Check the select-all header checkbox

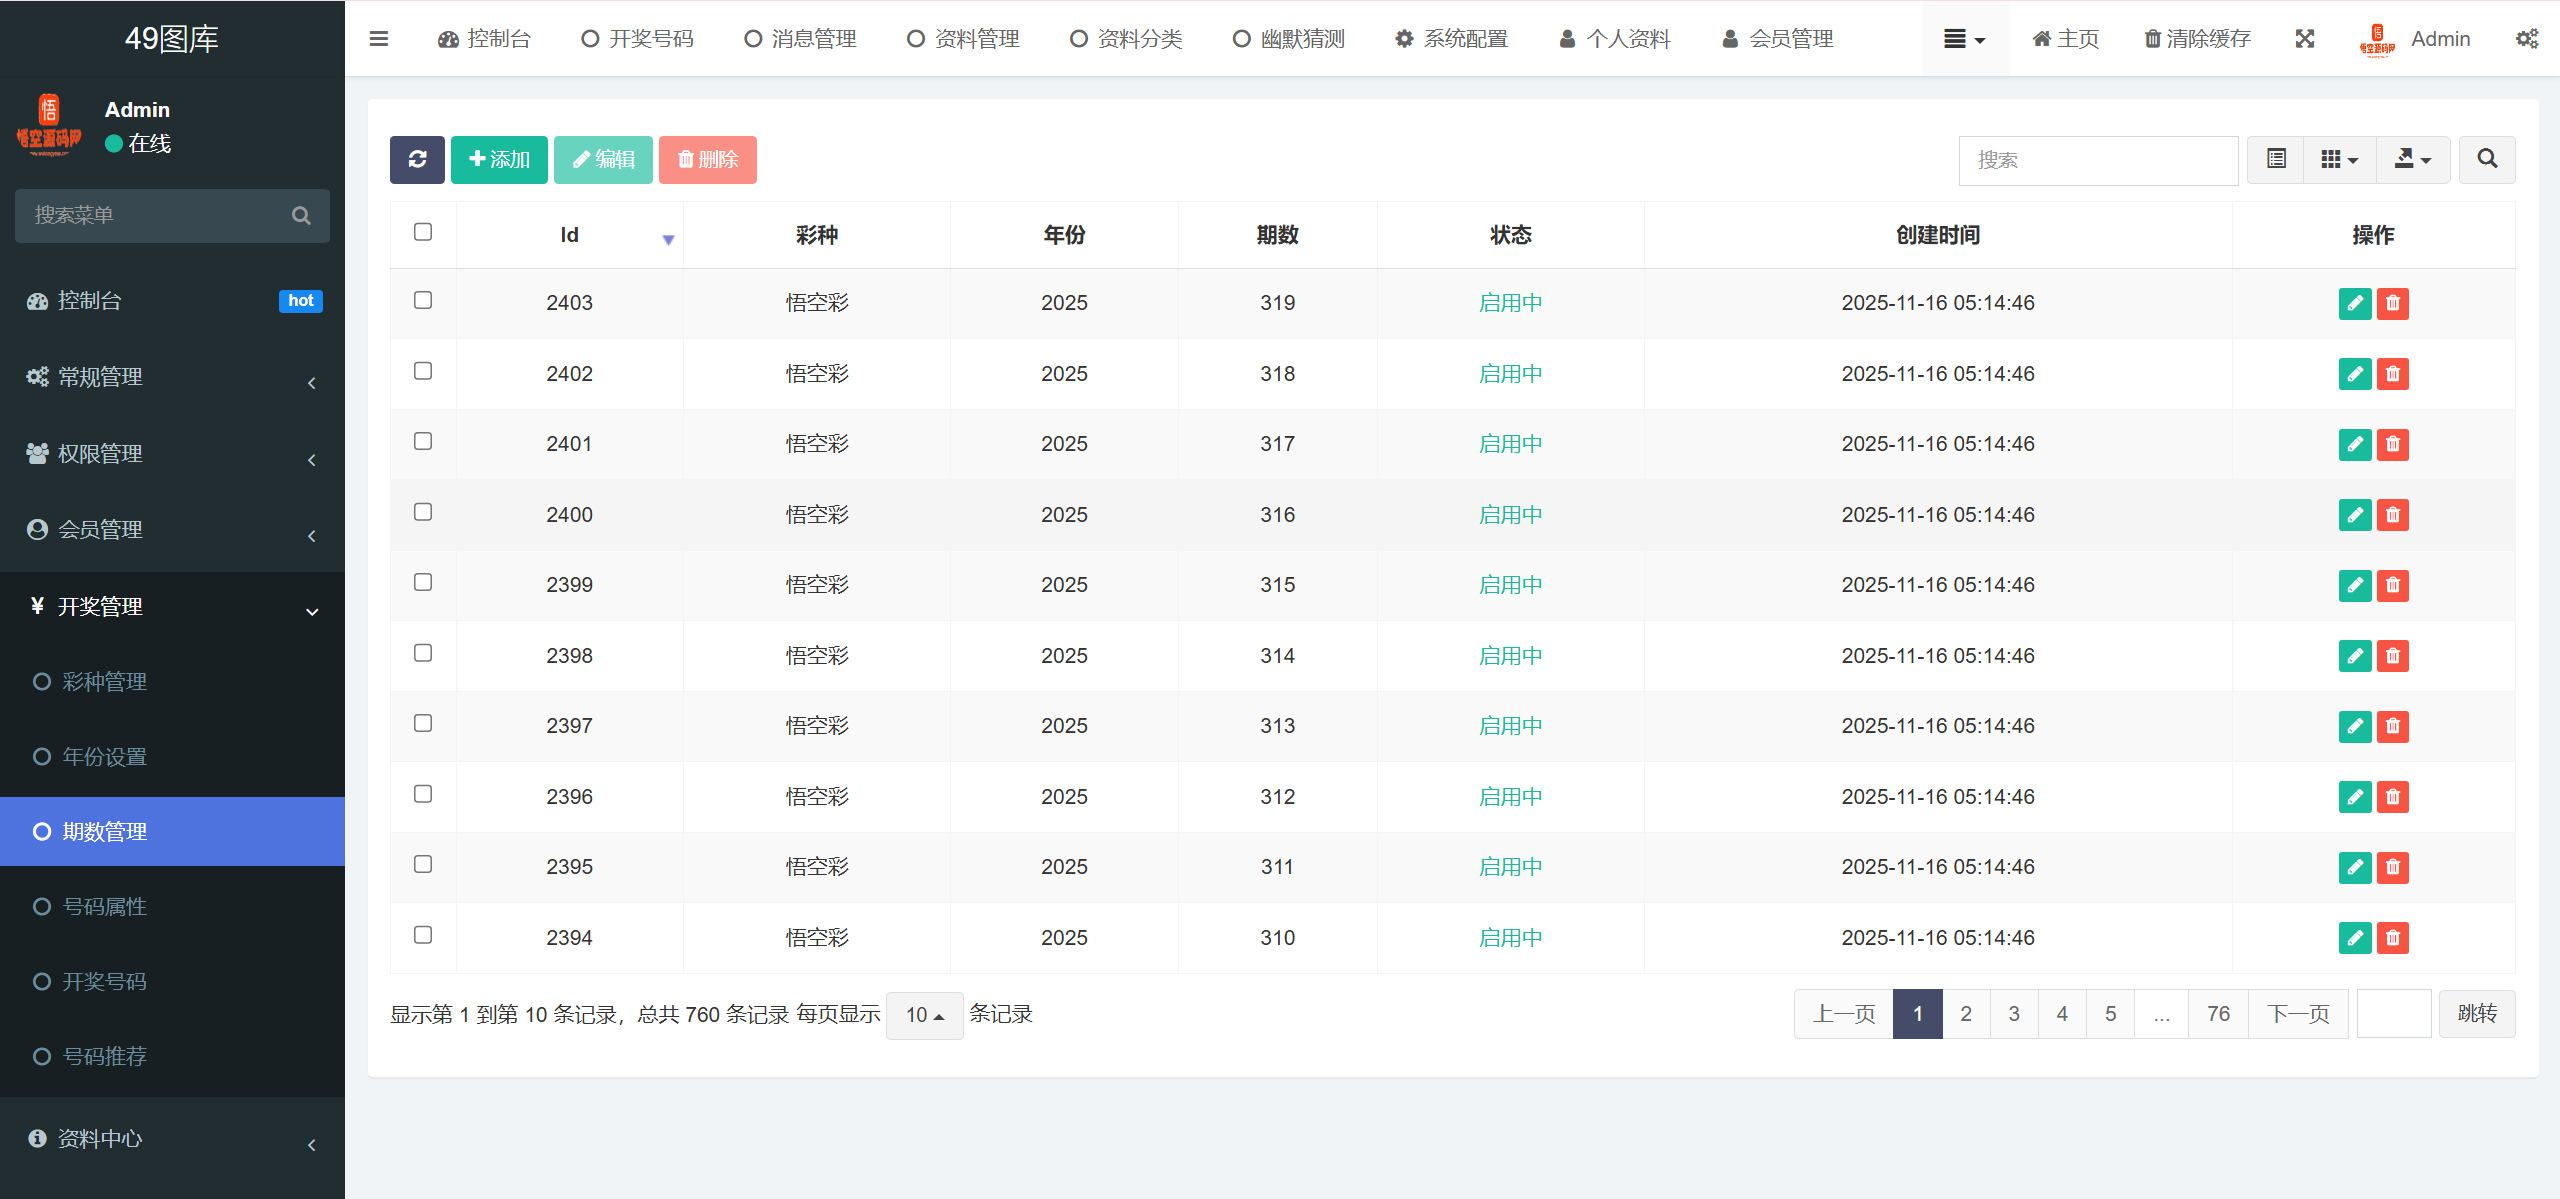click(423, 232)
